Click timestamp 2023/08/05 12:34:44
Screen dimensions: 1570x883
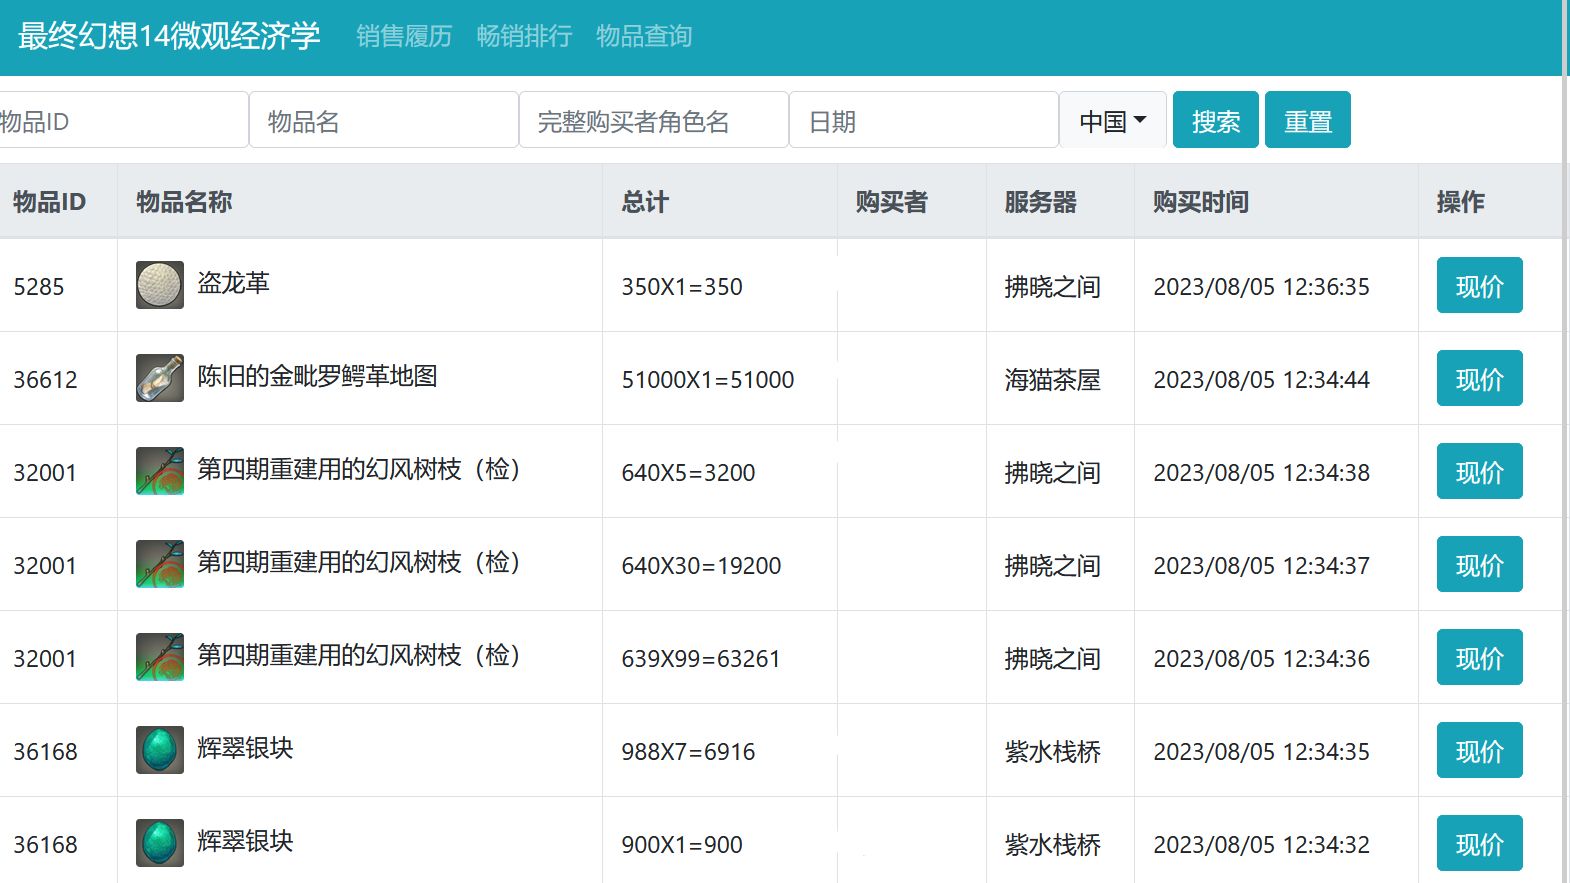pyautogui.click(x=1262, y=380)
